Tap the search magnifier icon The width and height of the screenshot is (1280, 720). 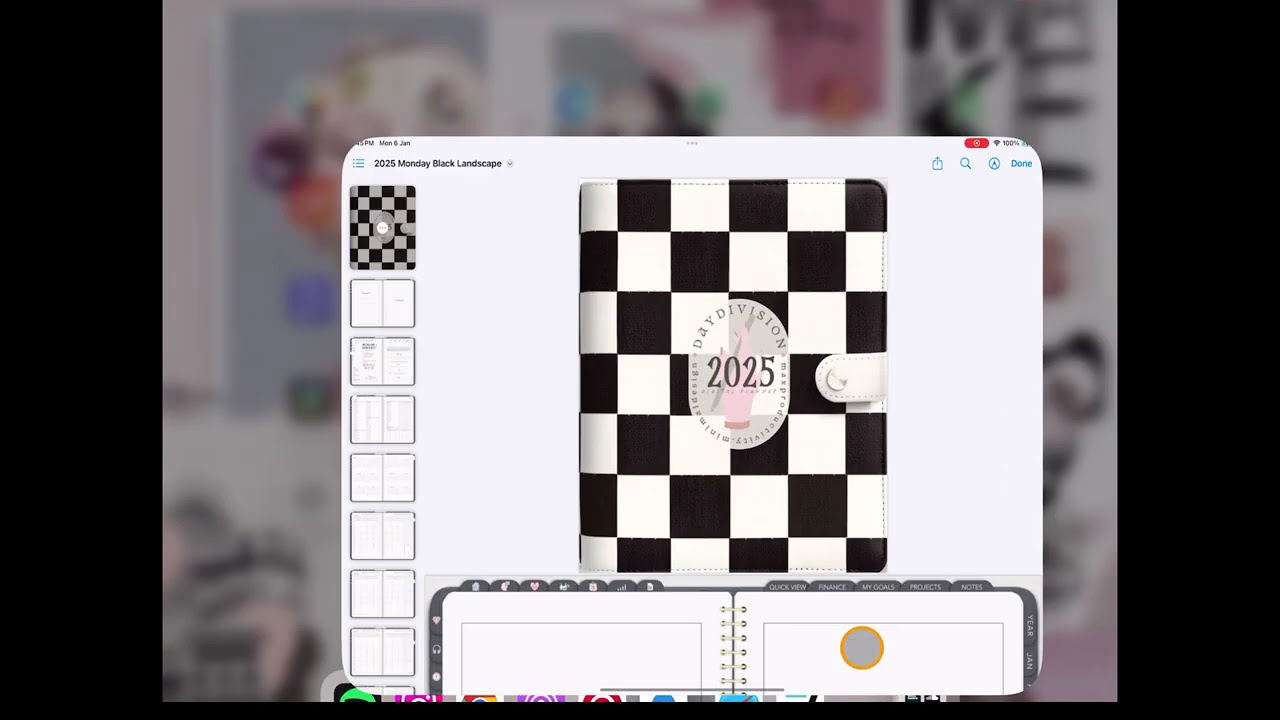pos(966,163)
